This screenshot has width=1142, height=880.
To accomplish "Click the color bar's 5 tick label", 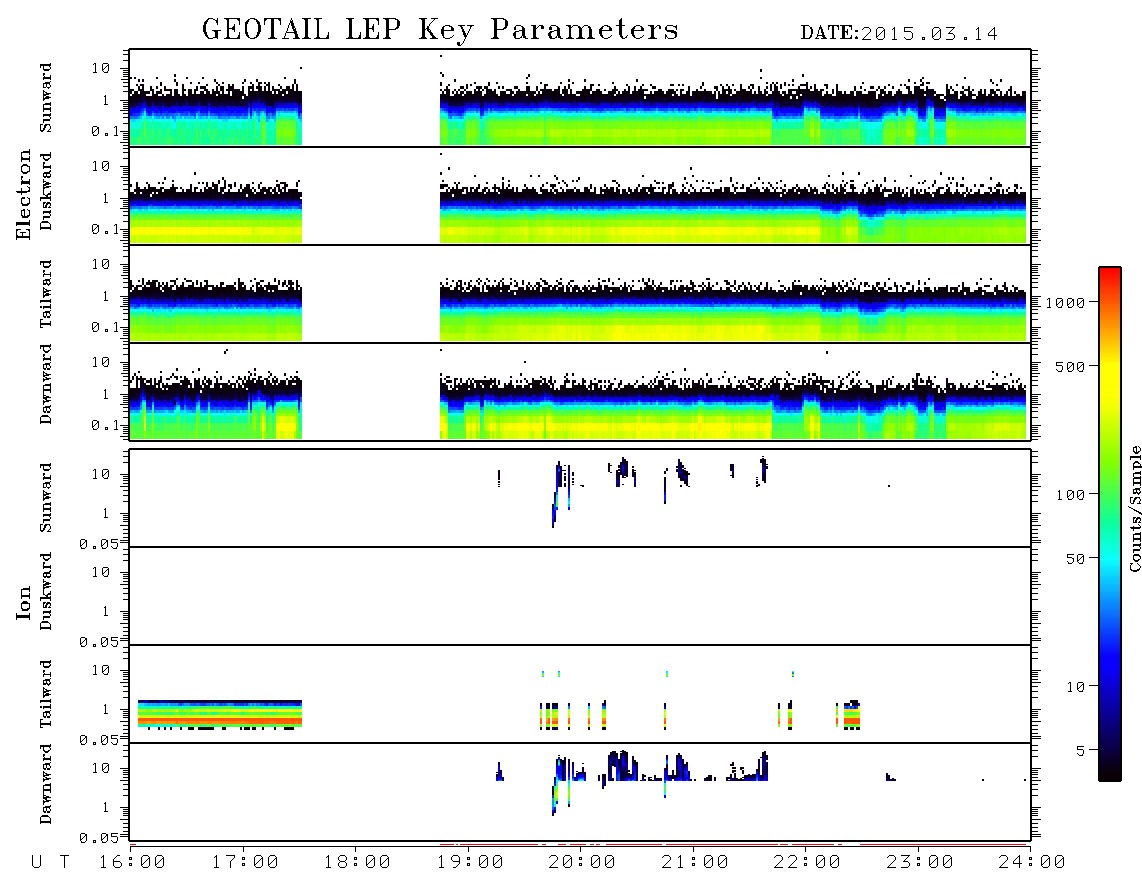I will coord(1080,751).
